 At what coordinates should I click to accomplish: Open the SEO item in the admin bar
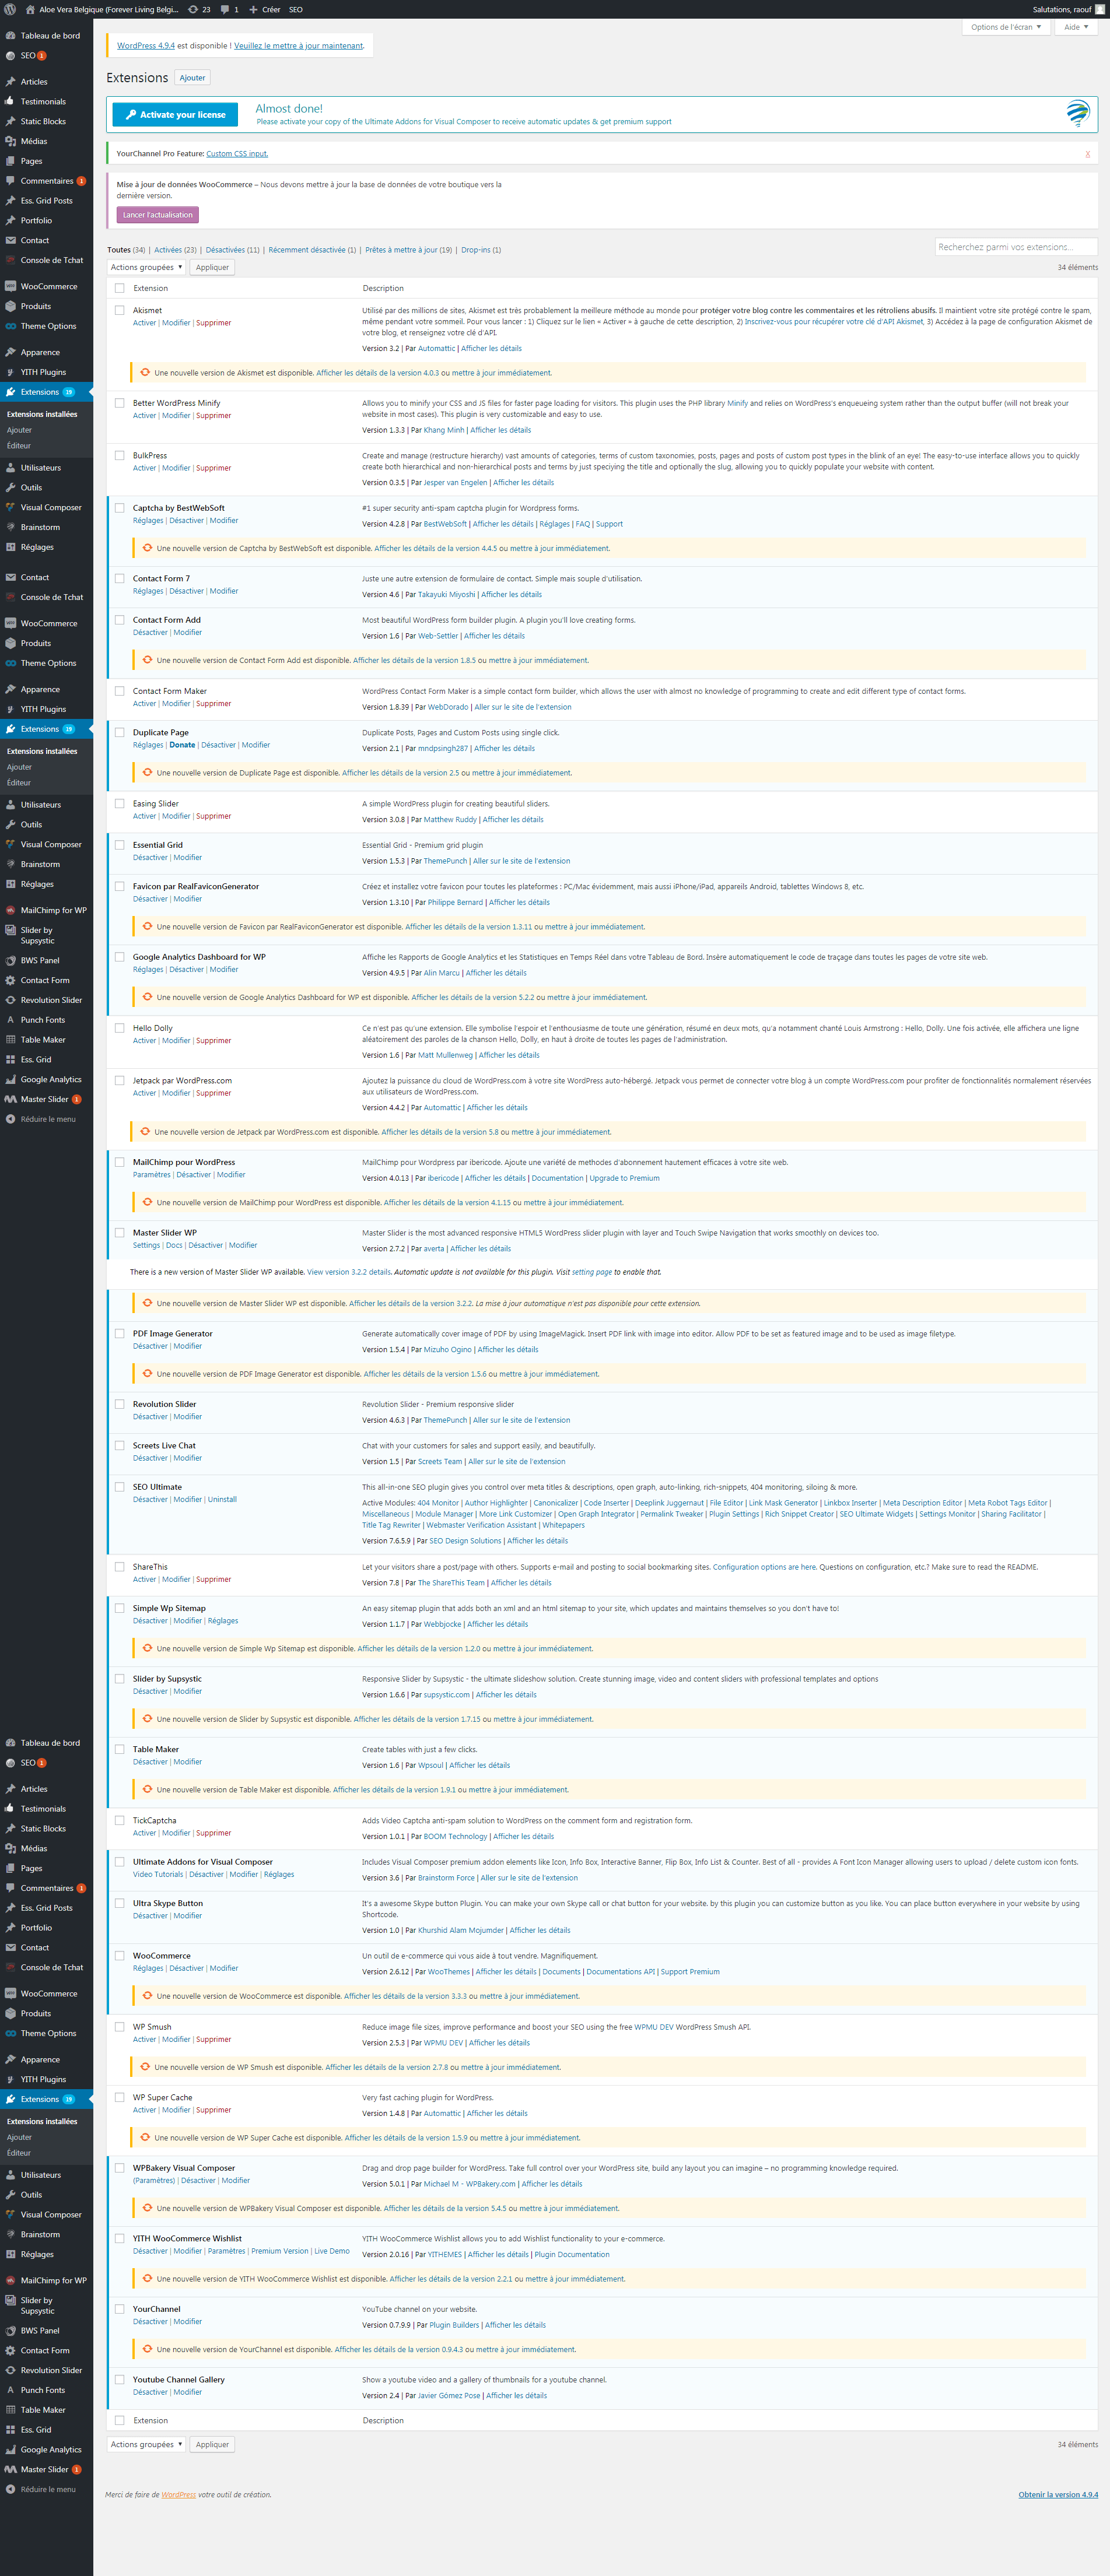[x=296, y=9]
